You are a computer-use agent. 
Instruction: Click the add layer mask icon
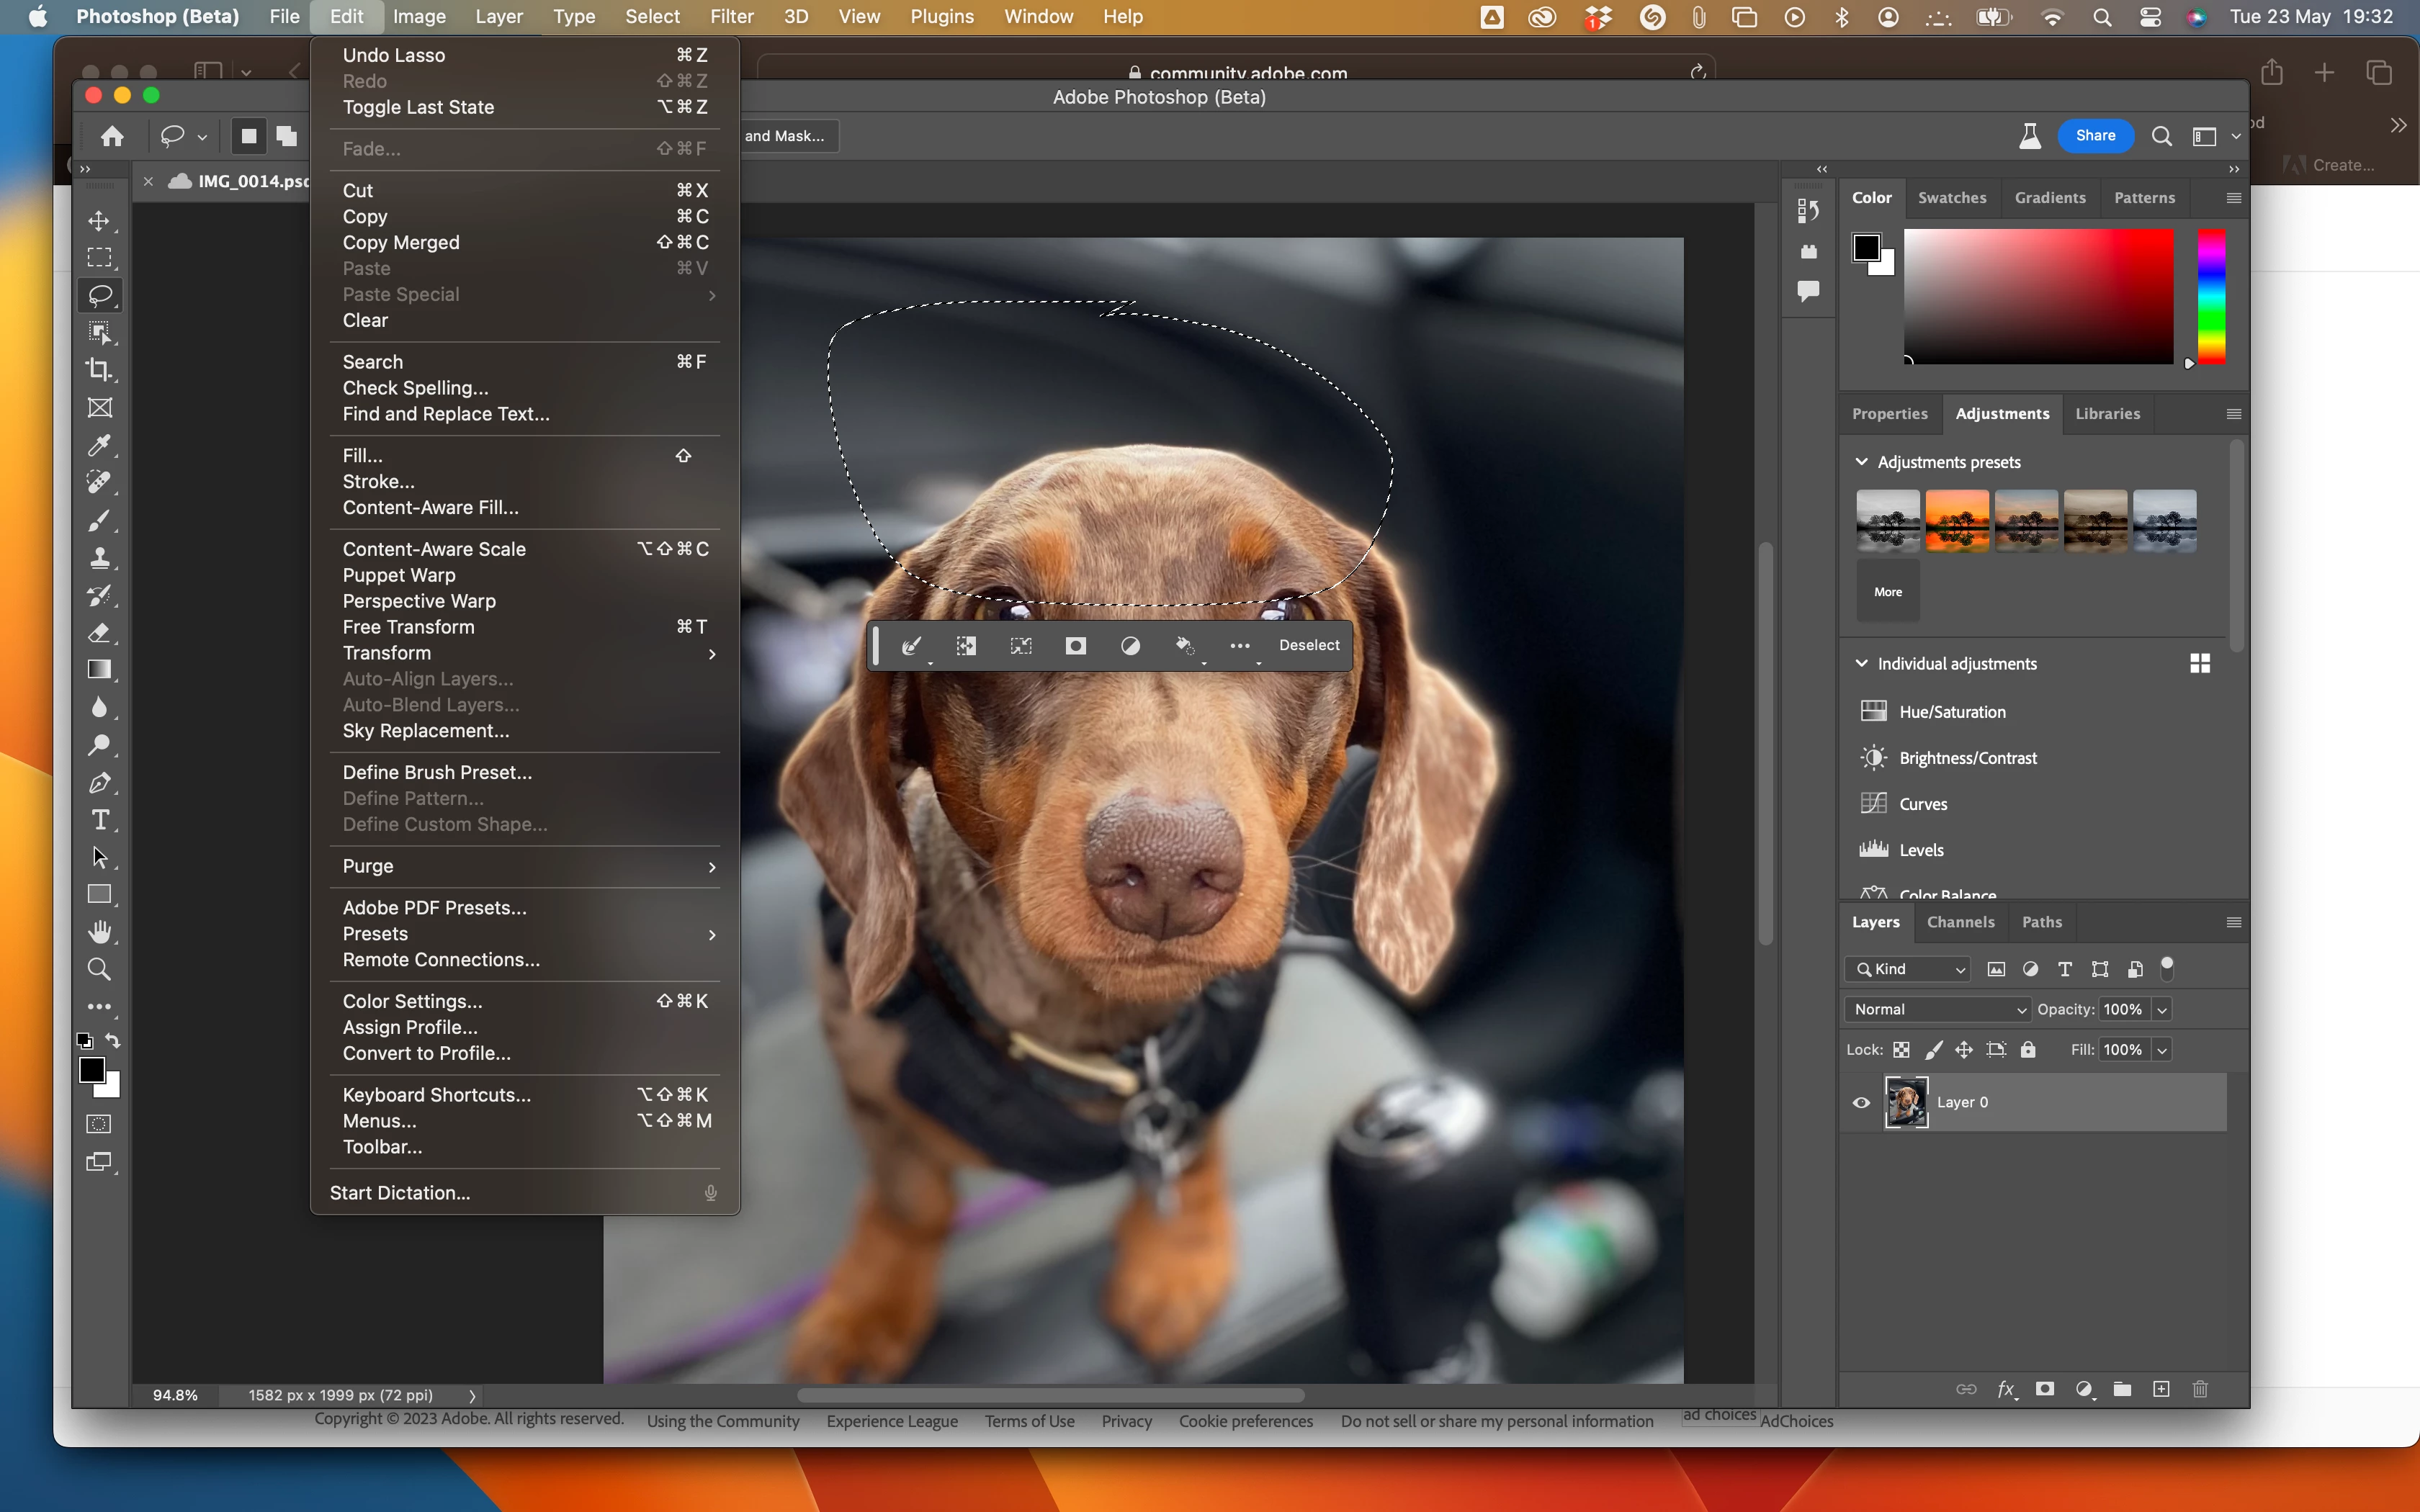[2045, 1389]
